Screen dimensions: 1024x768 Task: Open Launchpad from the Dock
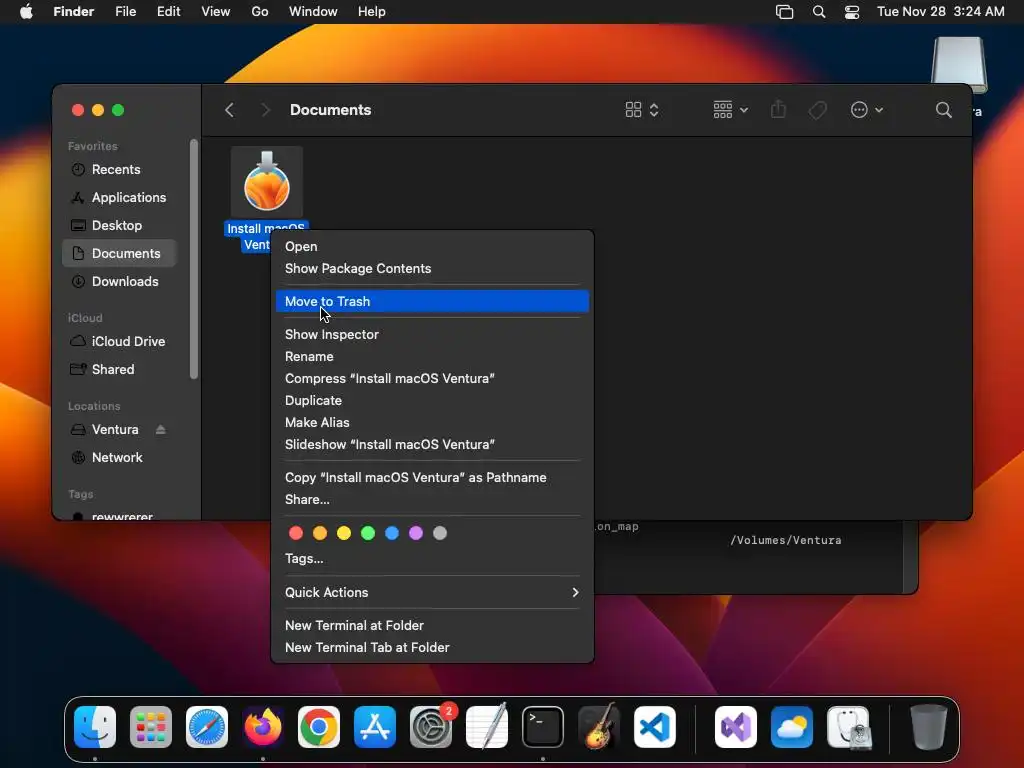click(151, 727)
